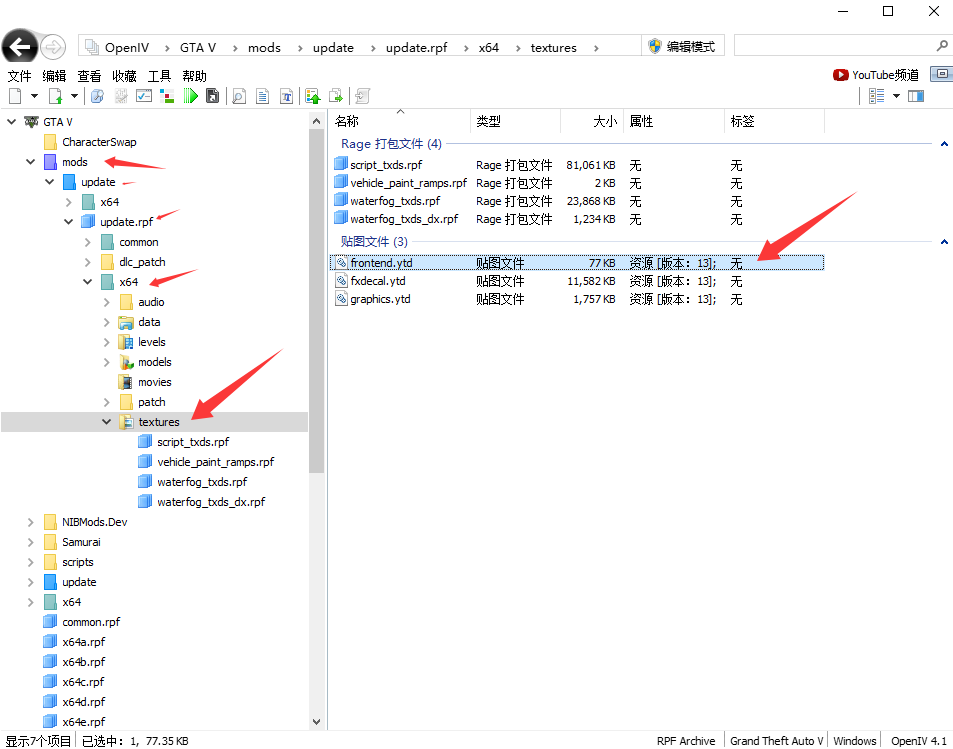This screenshot has height=749, width=953.
Task: Click the graphics.ytd texture file icon
Action: (342, 299)
